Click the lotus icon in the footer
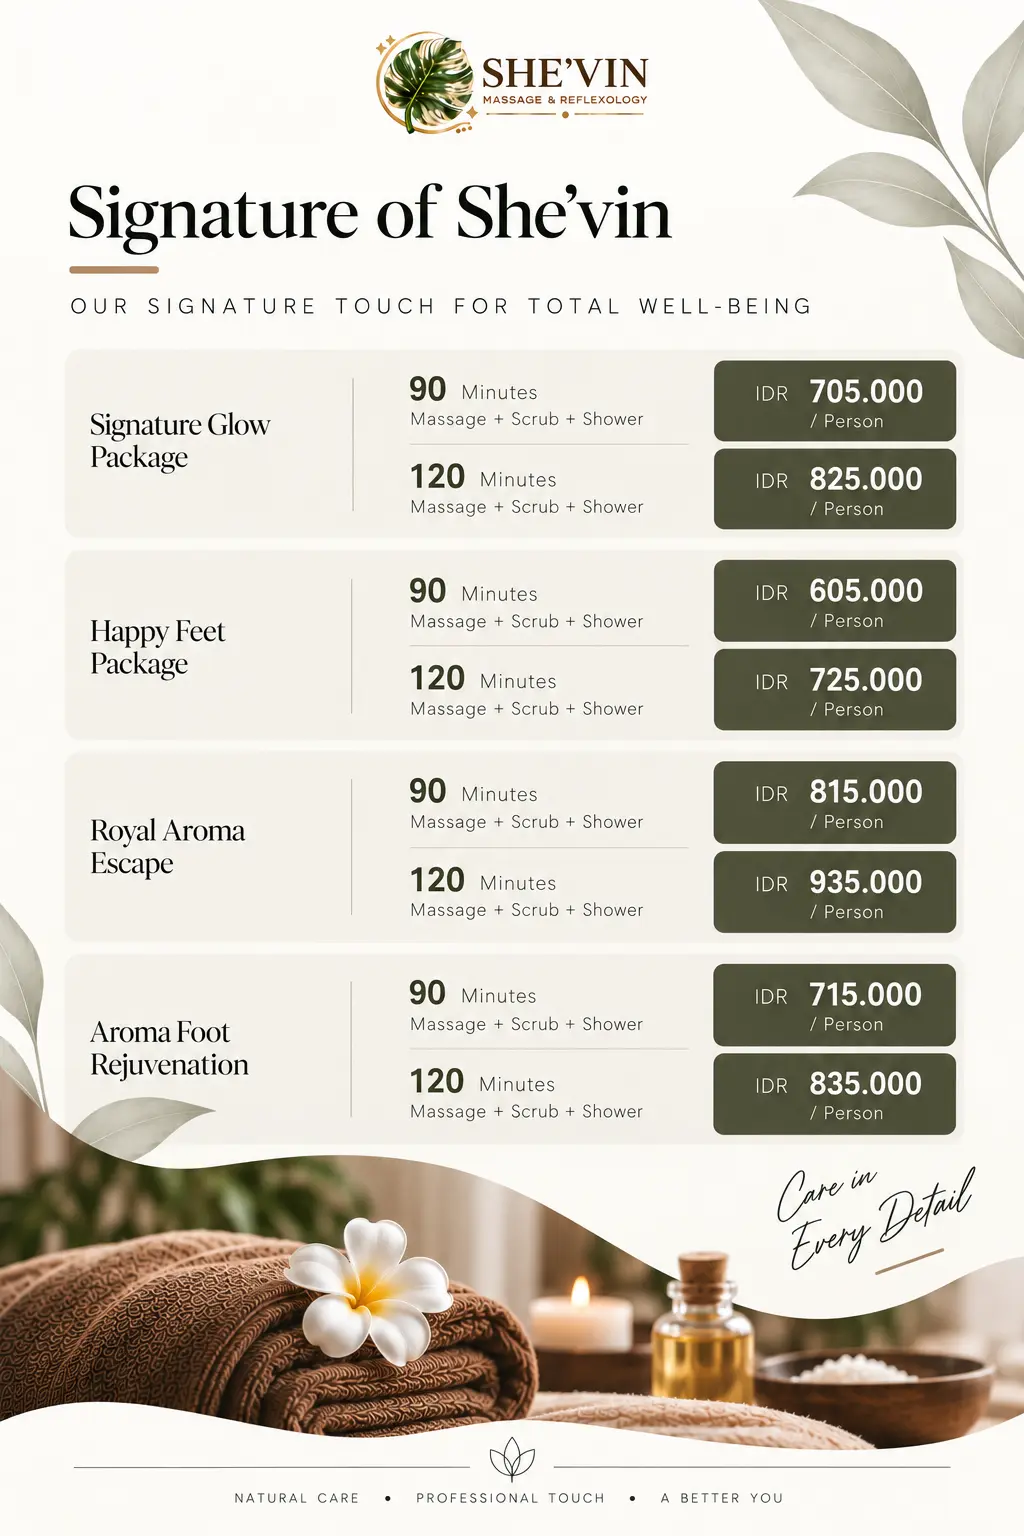The width and height of the screenshot is (1024, 1536). click(512, 1459)
